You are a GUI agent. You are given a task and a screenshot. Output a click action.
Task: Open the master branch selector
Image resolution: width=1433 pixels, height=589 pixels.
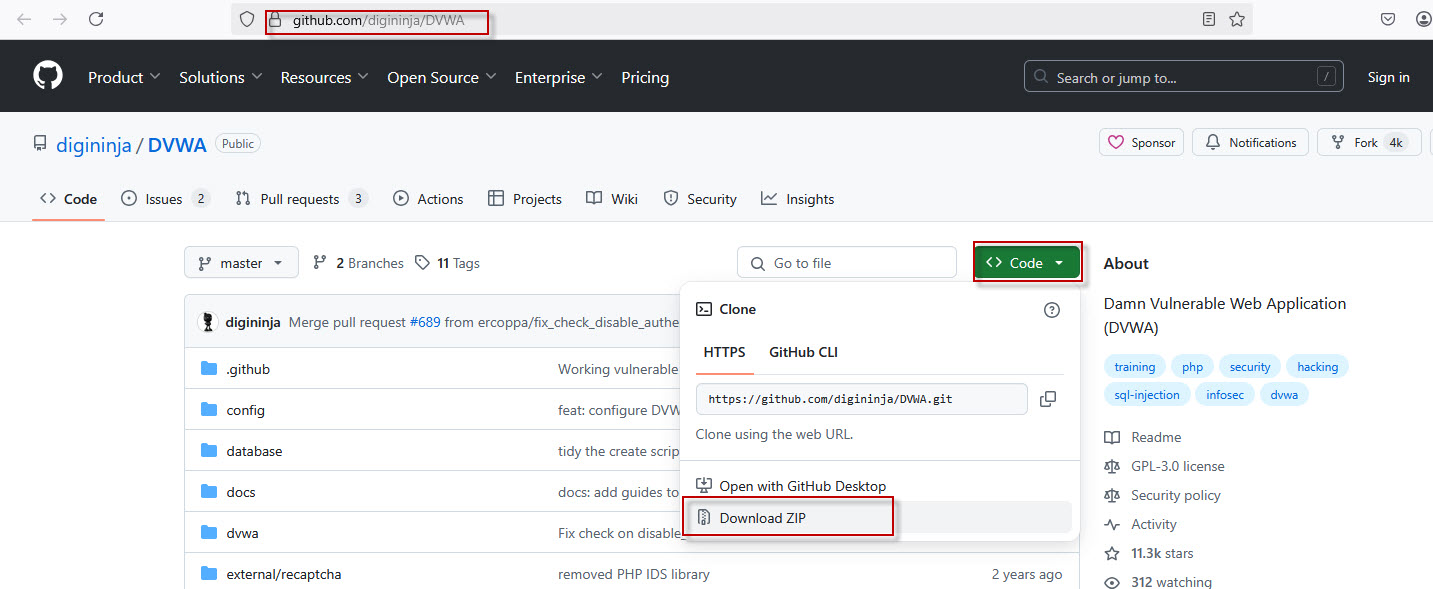click(x=241, y=263)
